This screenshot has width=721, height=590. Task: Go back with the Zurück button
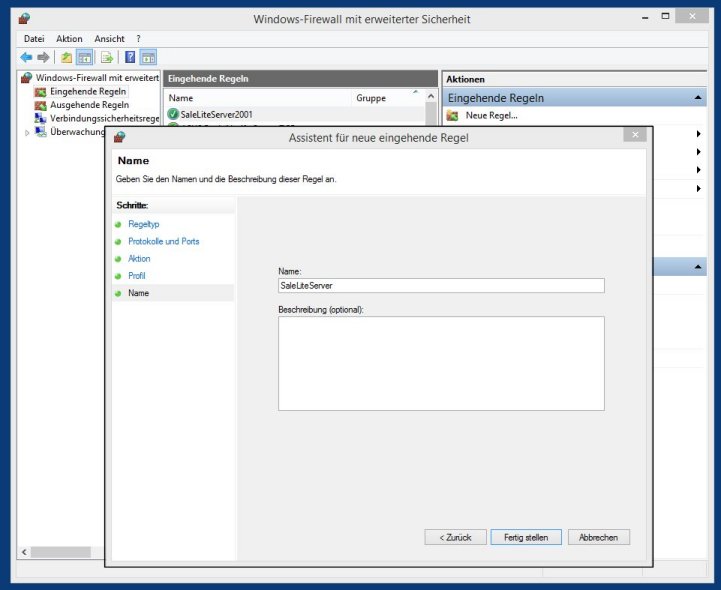(x=455, y=537)
